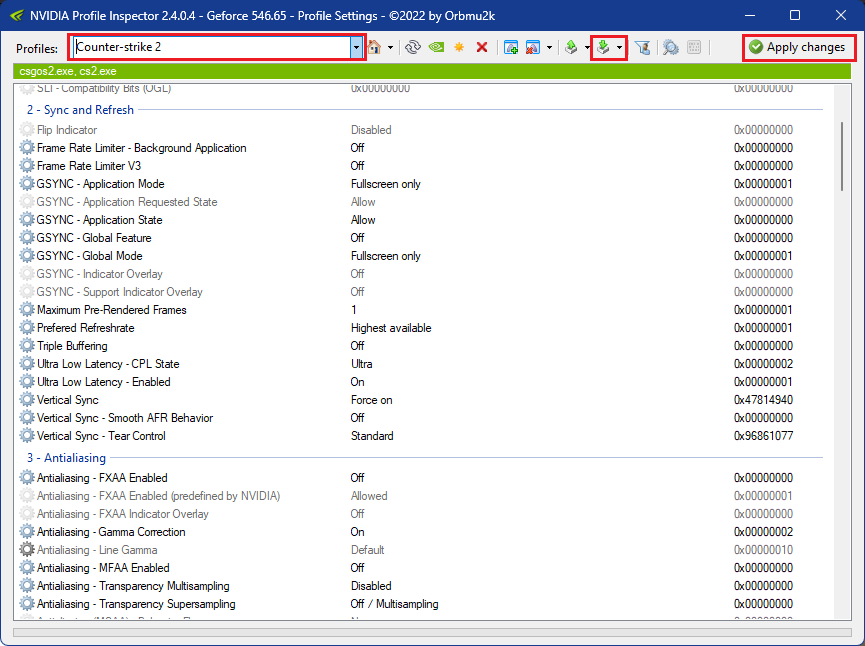Click the greyed bit value editor icon
Screen dimensions: 865x646
click(x=694, y=47)
